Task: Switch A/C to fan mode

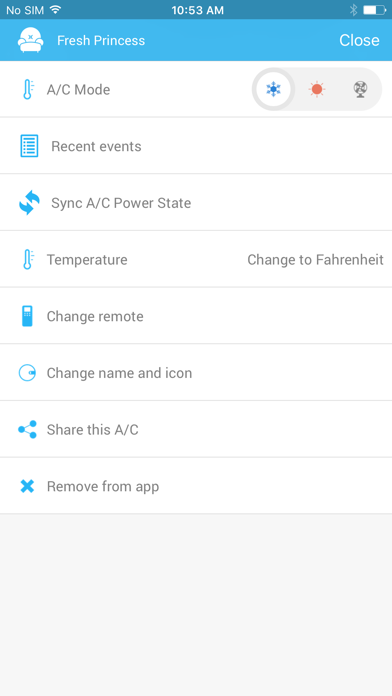Action: pyautogui.click(x=360, y=89)
